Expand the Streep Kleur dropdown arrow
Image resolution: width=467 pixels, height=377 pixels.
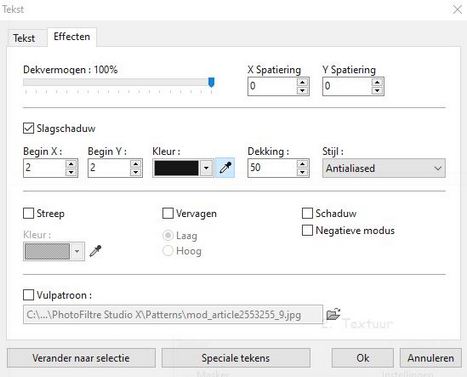[x=77, y=251]
